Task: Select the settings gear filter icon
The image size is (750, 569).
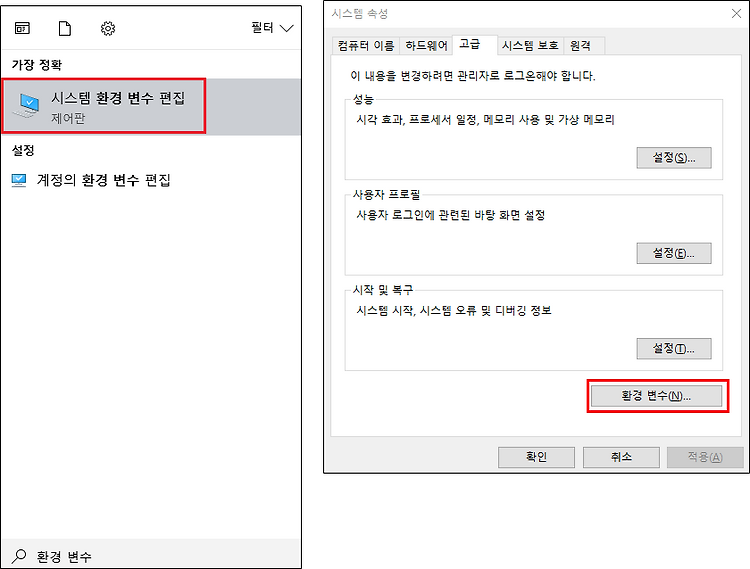Action: click(x=108, y=29)
